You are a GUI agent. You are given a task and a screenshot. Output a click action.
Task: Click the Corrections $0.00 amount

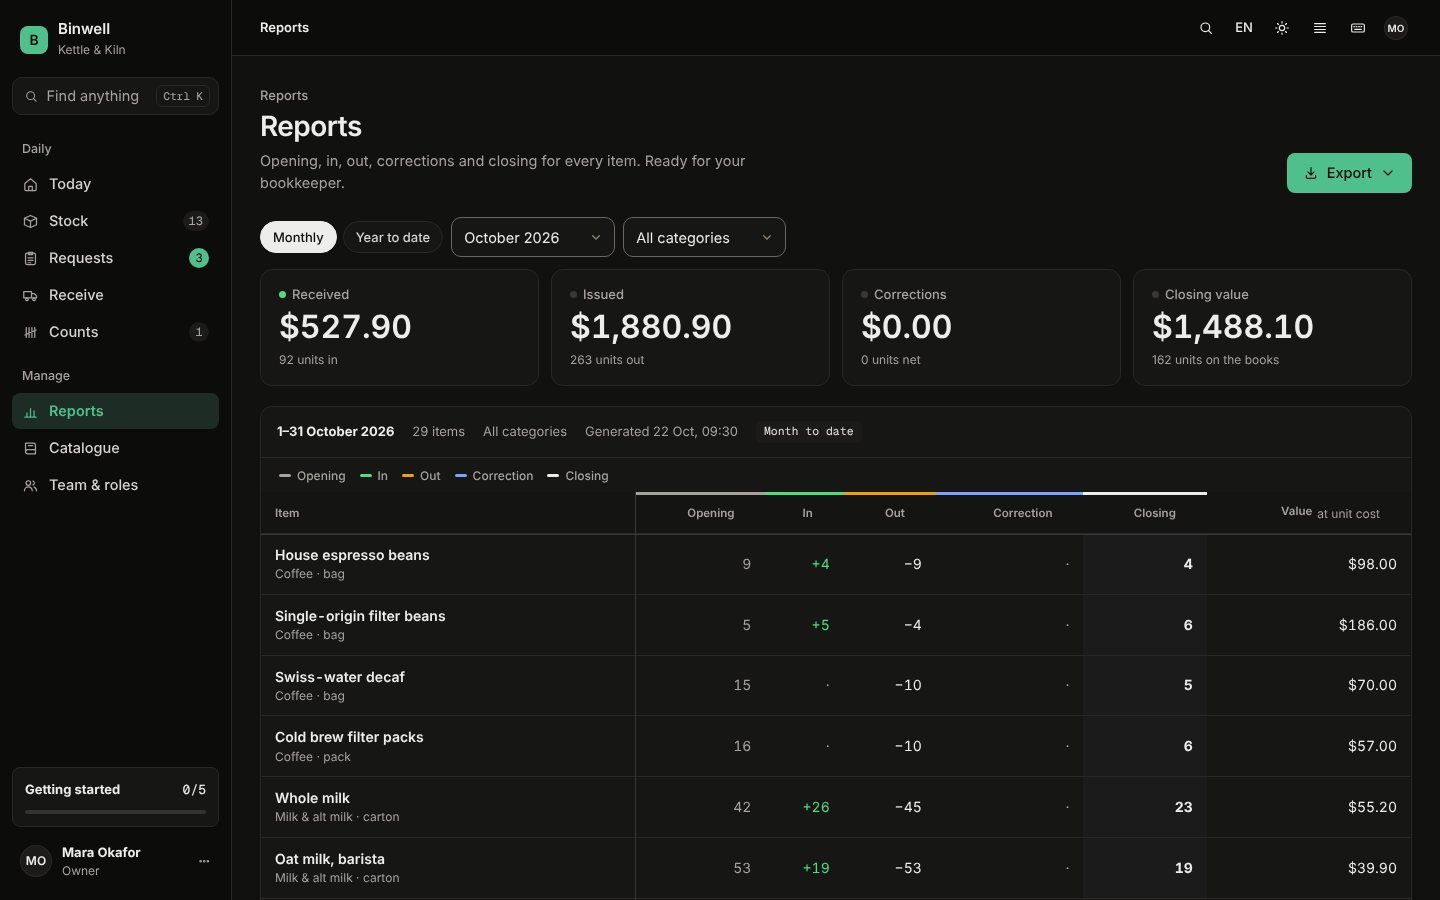(x=906, y=327)
